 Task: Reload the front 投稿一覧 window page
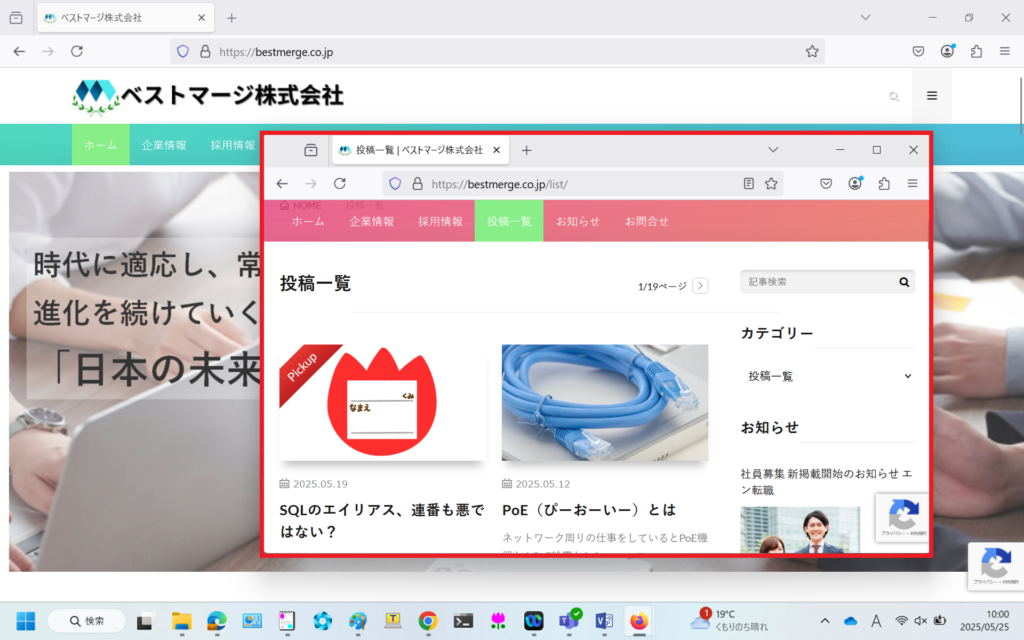340,184
